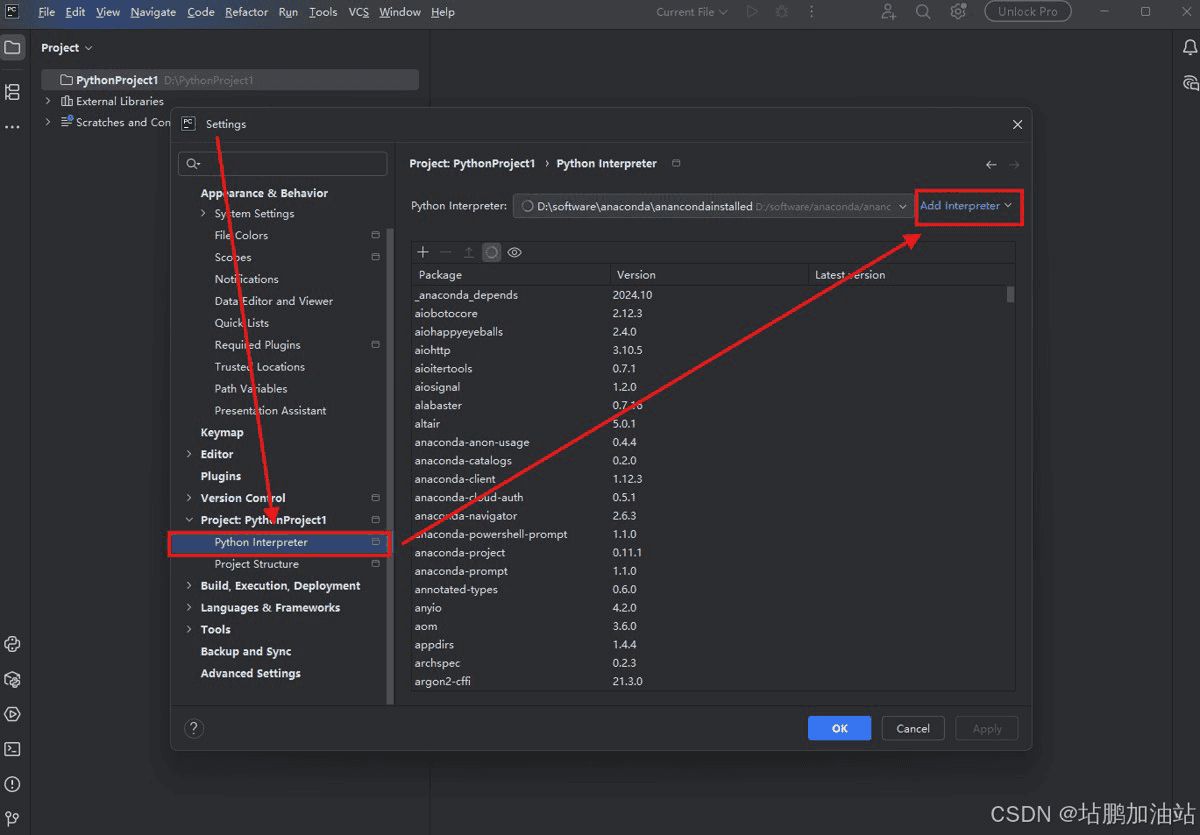The width and height of the screenshot is (1200, 835).
Task: Open the VCS menu
Action: 358,12
